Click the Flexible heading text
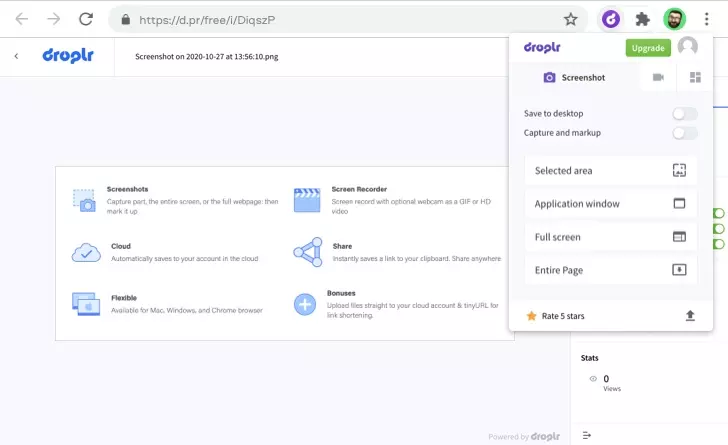This screenshot has height=445, width=728. pyautogui.click(x=124, y=298)
